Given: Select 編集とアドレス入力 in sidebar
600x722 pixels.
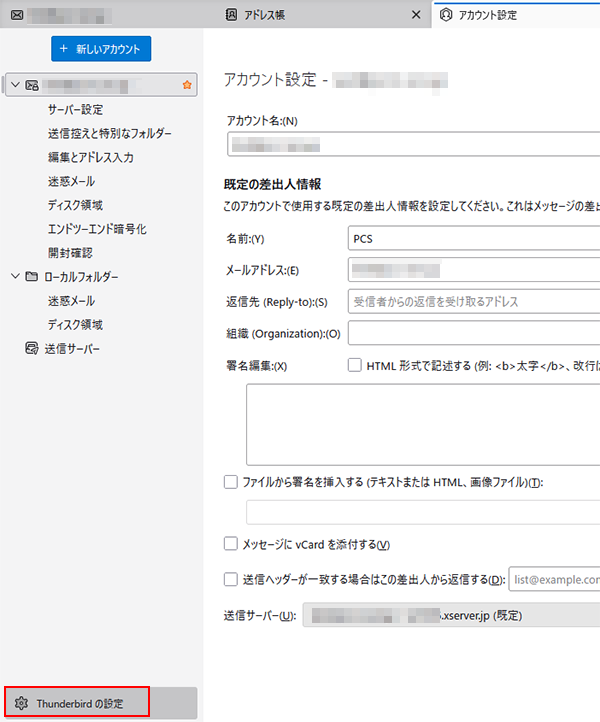Looking at the screenshot, I should (91, 157).
